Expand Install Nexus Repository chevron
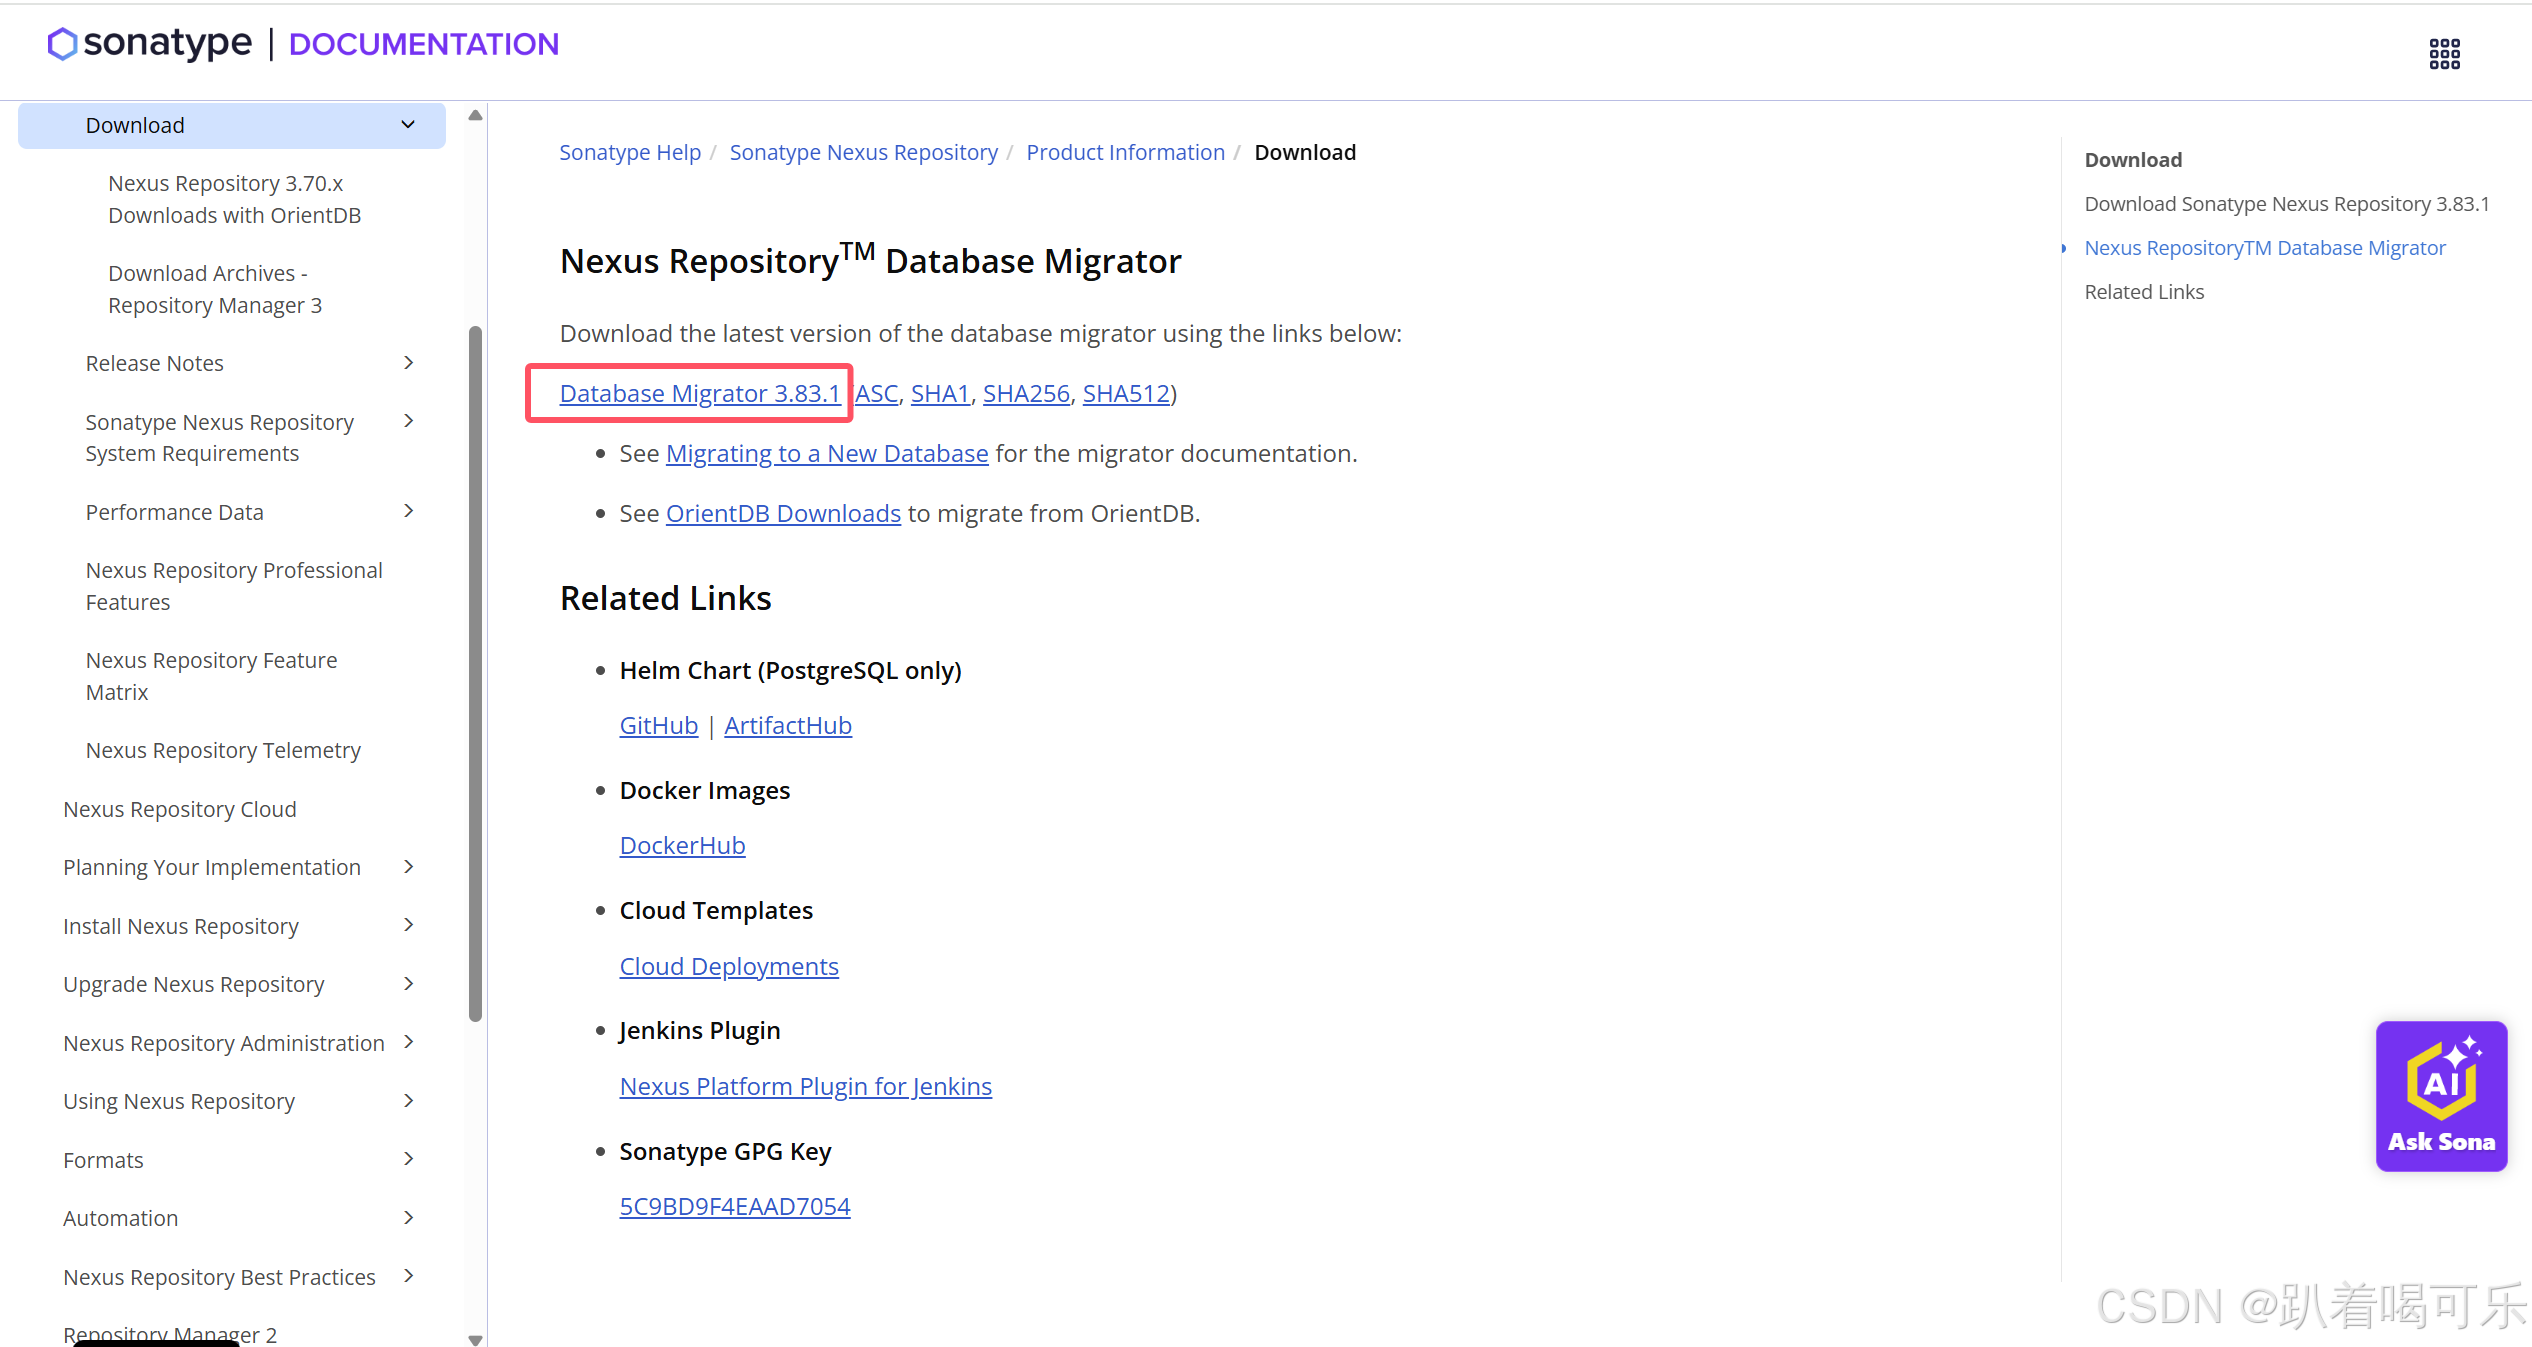The height and width of the screenshot is (1347, 2532). click(408, 926)
